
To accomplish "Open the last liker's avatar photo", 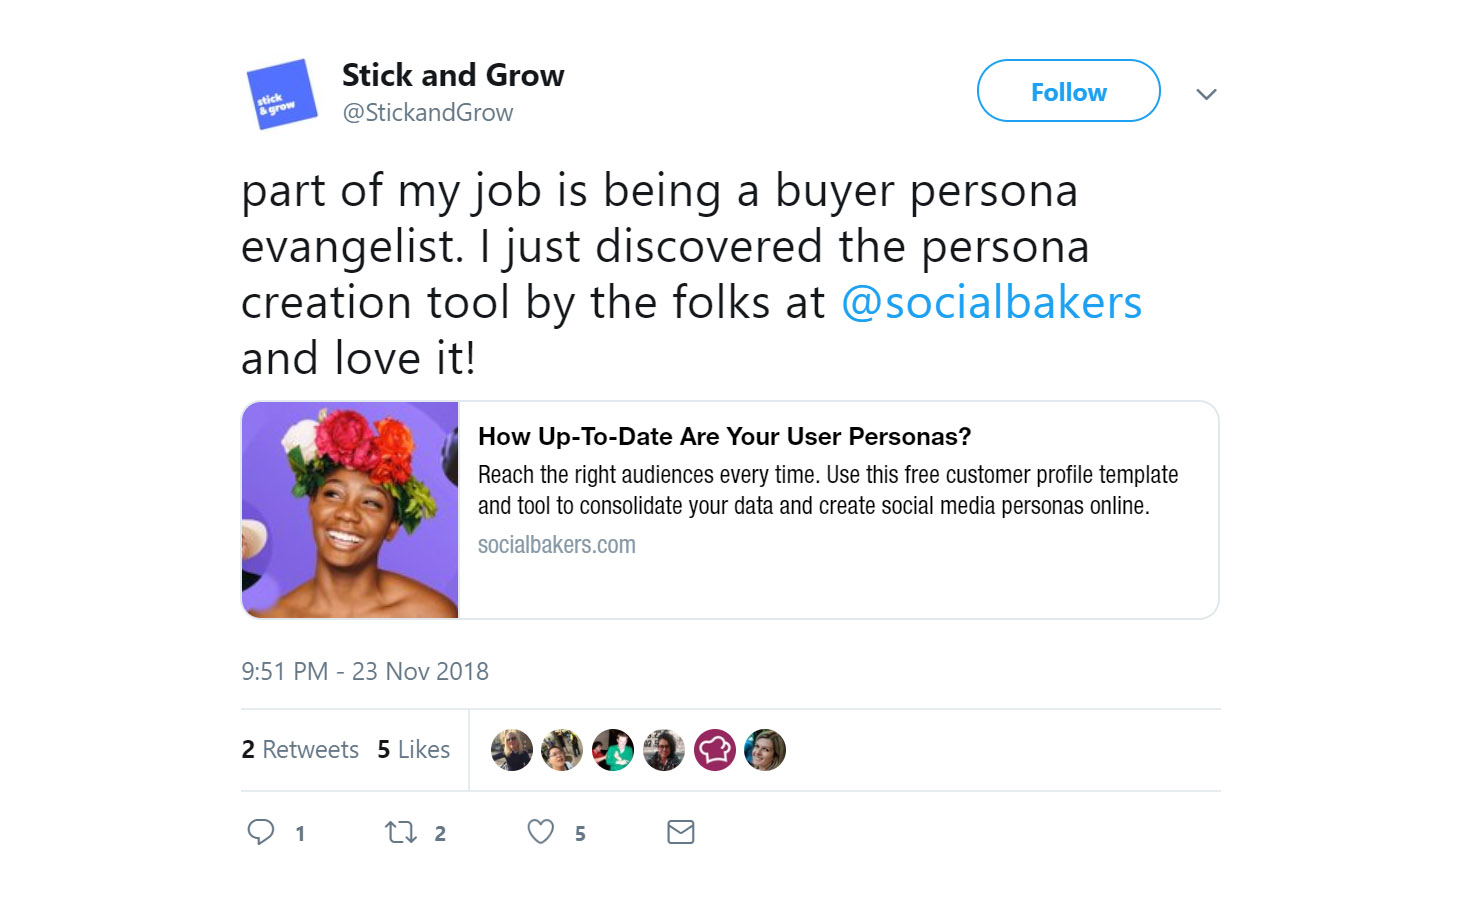I will coord(765,750).
